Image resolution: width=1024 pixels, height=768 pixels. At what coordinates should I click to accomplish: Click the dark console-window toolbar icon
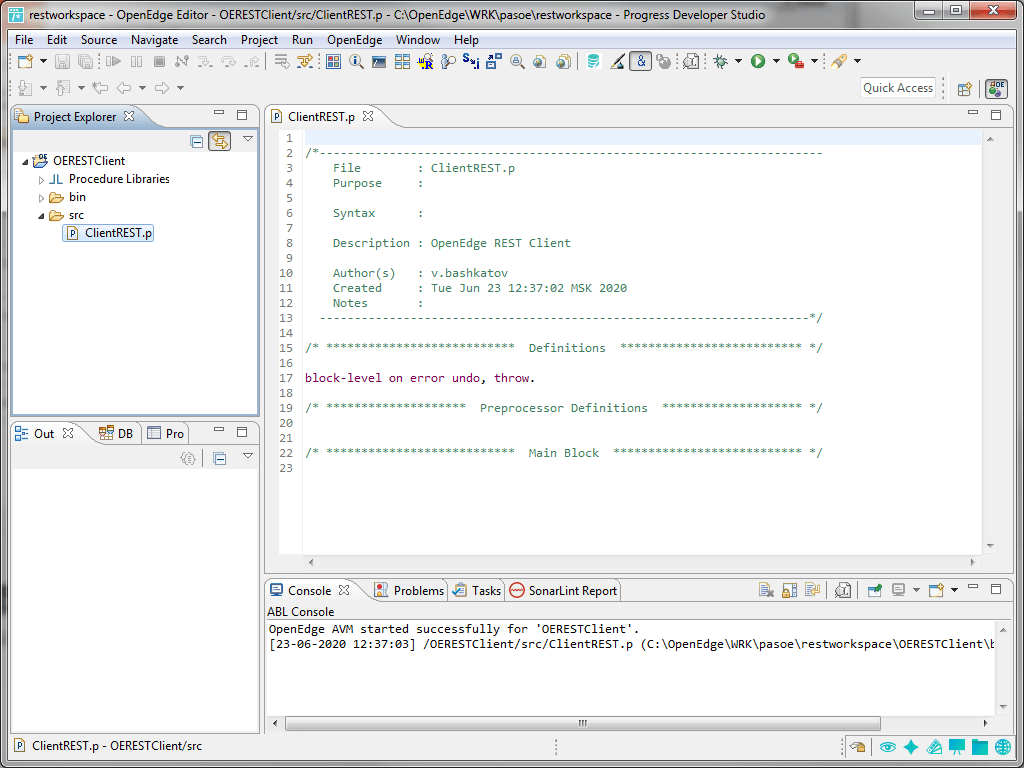tap(379, 61)
